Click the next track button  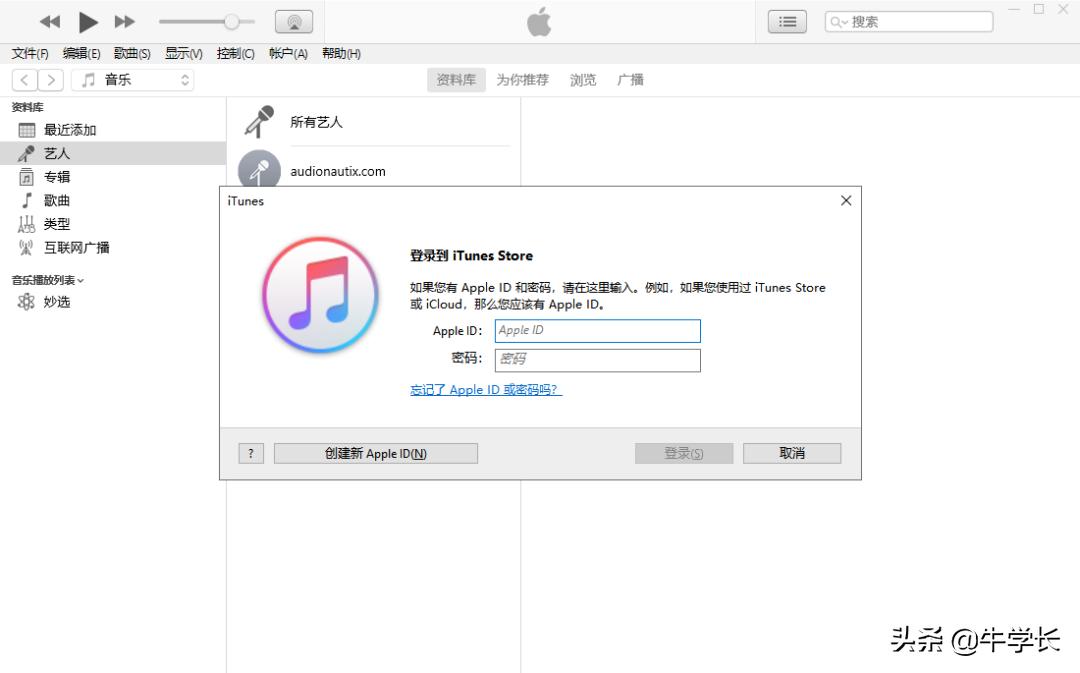point(124,20)
